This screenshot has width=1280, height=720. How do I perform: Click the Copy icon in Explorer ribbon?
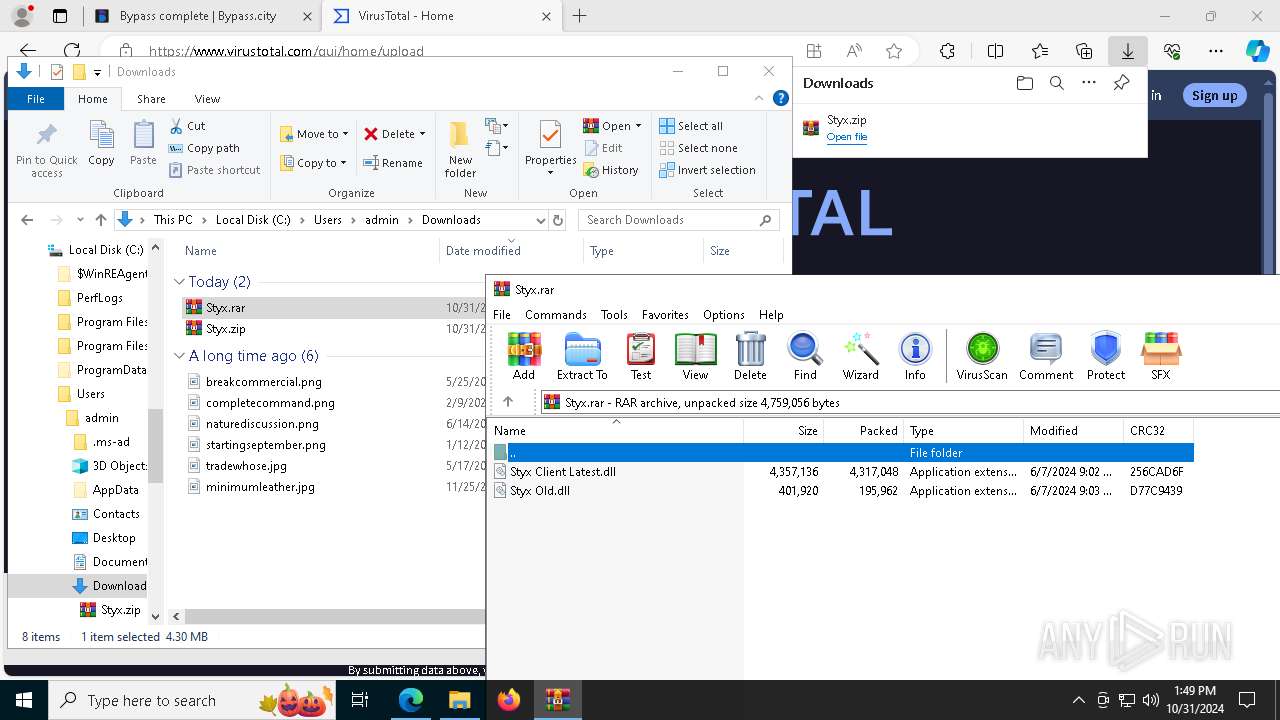point(101,143)
